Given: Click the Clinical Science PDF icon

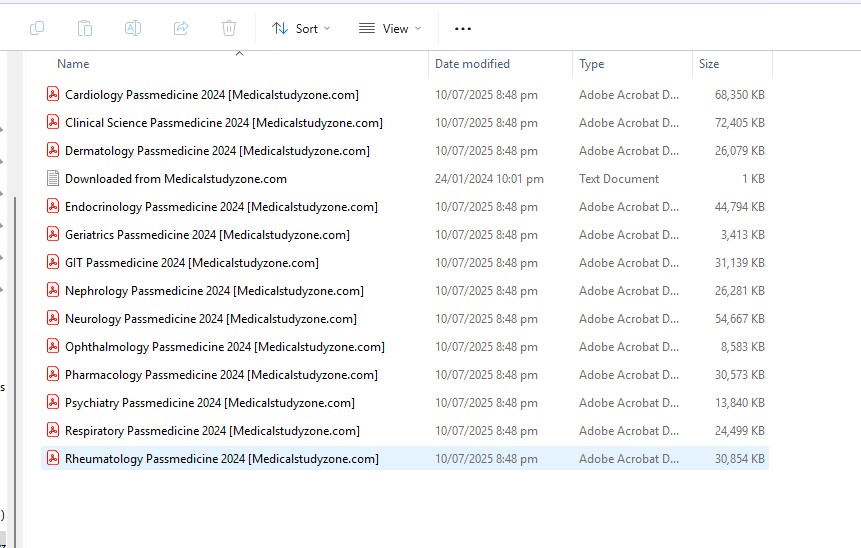Looking at the screenshot, I should tap(53, 122).
